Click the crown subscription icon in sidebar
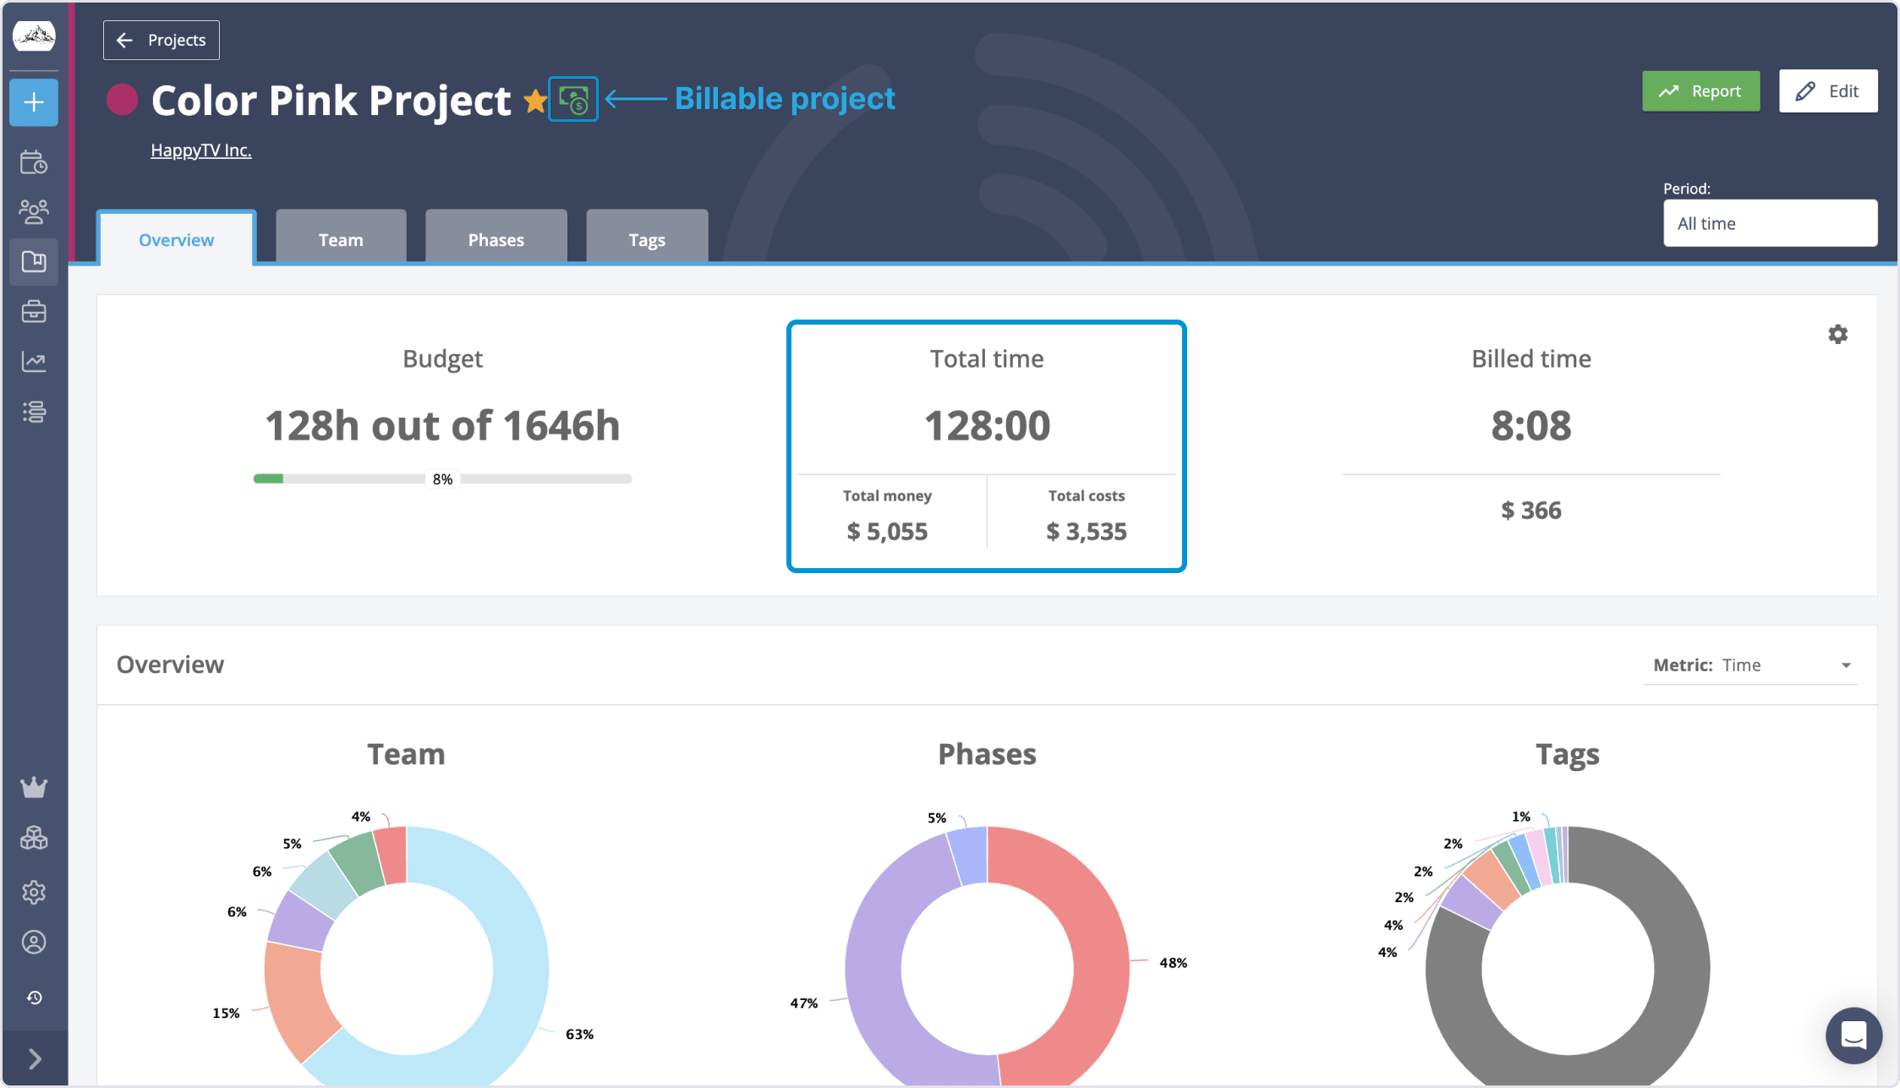 pos(34,788)
